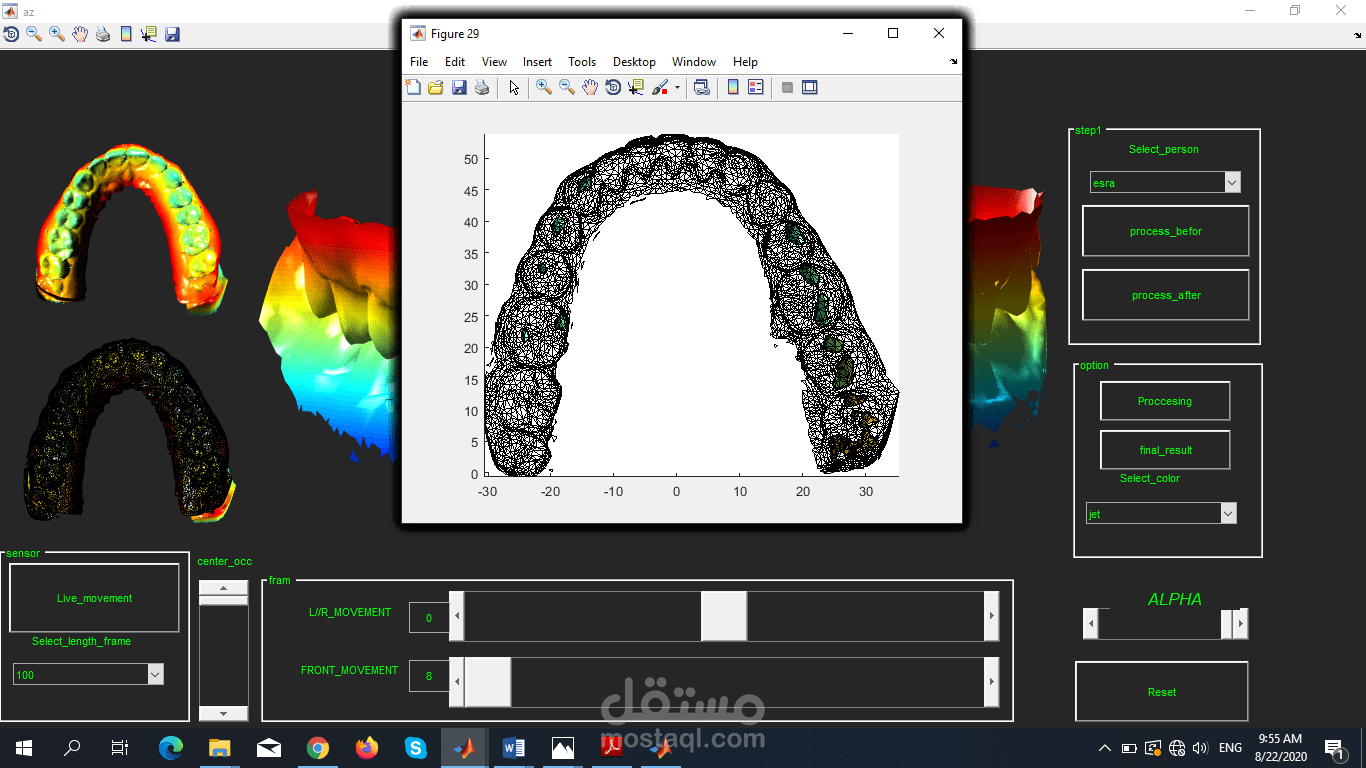Click Hide Plot Tools icon in Figure 29
The image size is (1366, 768).
pyautogui.click(x=787, y=88)
